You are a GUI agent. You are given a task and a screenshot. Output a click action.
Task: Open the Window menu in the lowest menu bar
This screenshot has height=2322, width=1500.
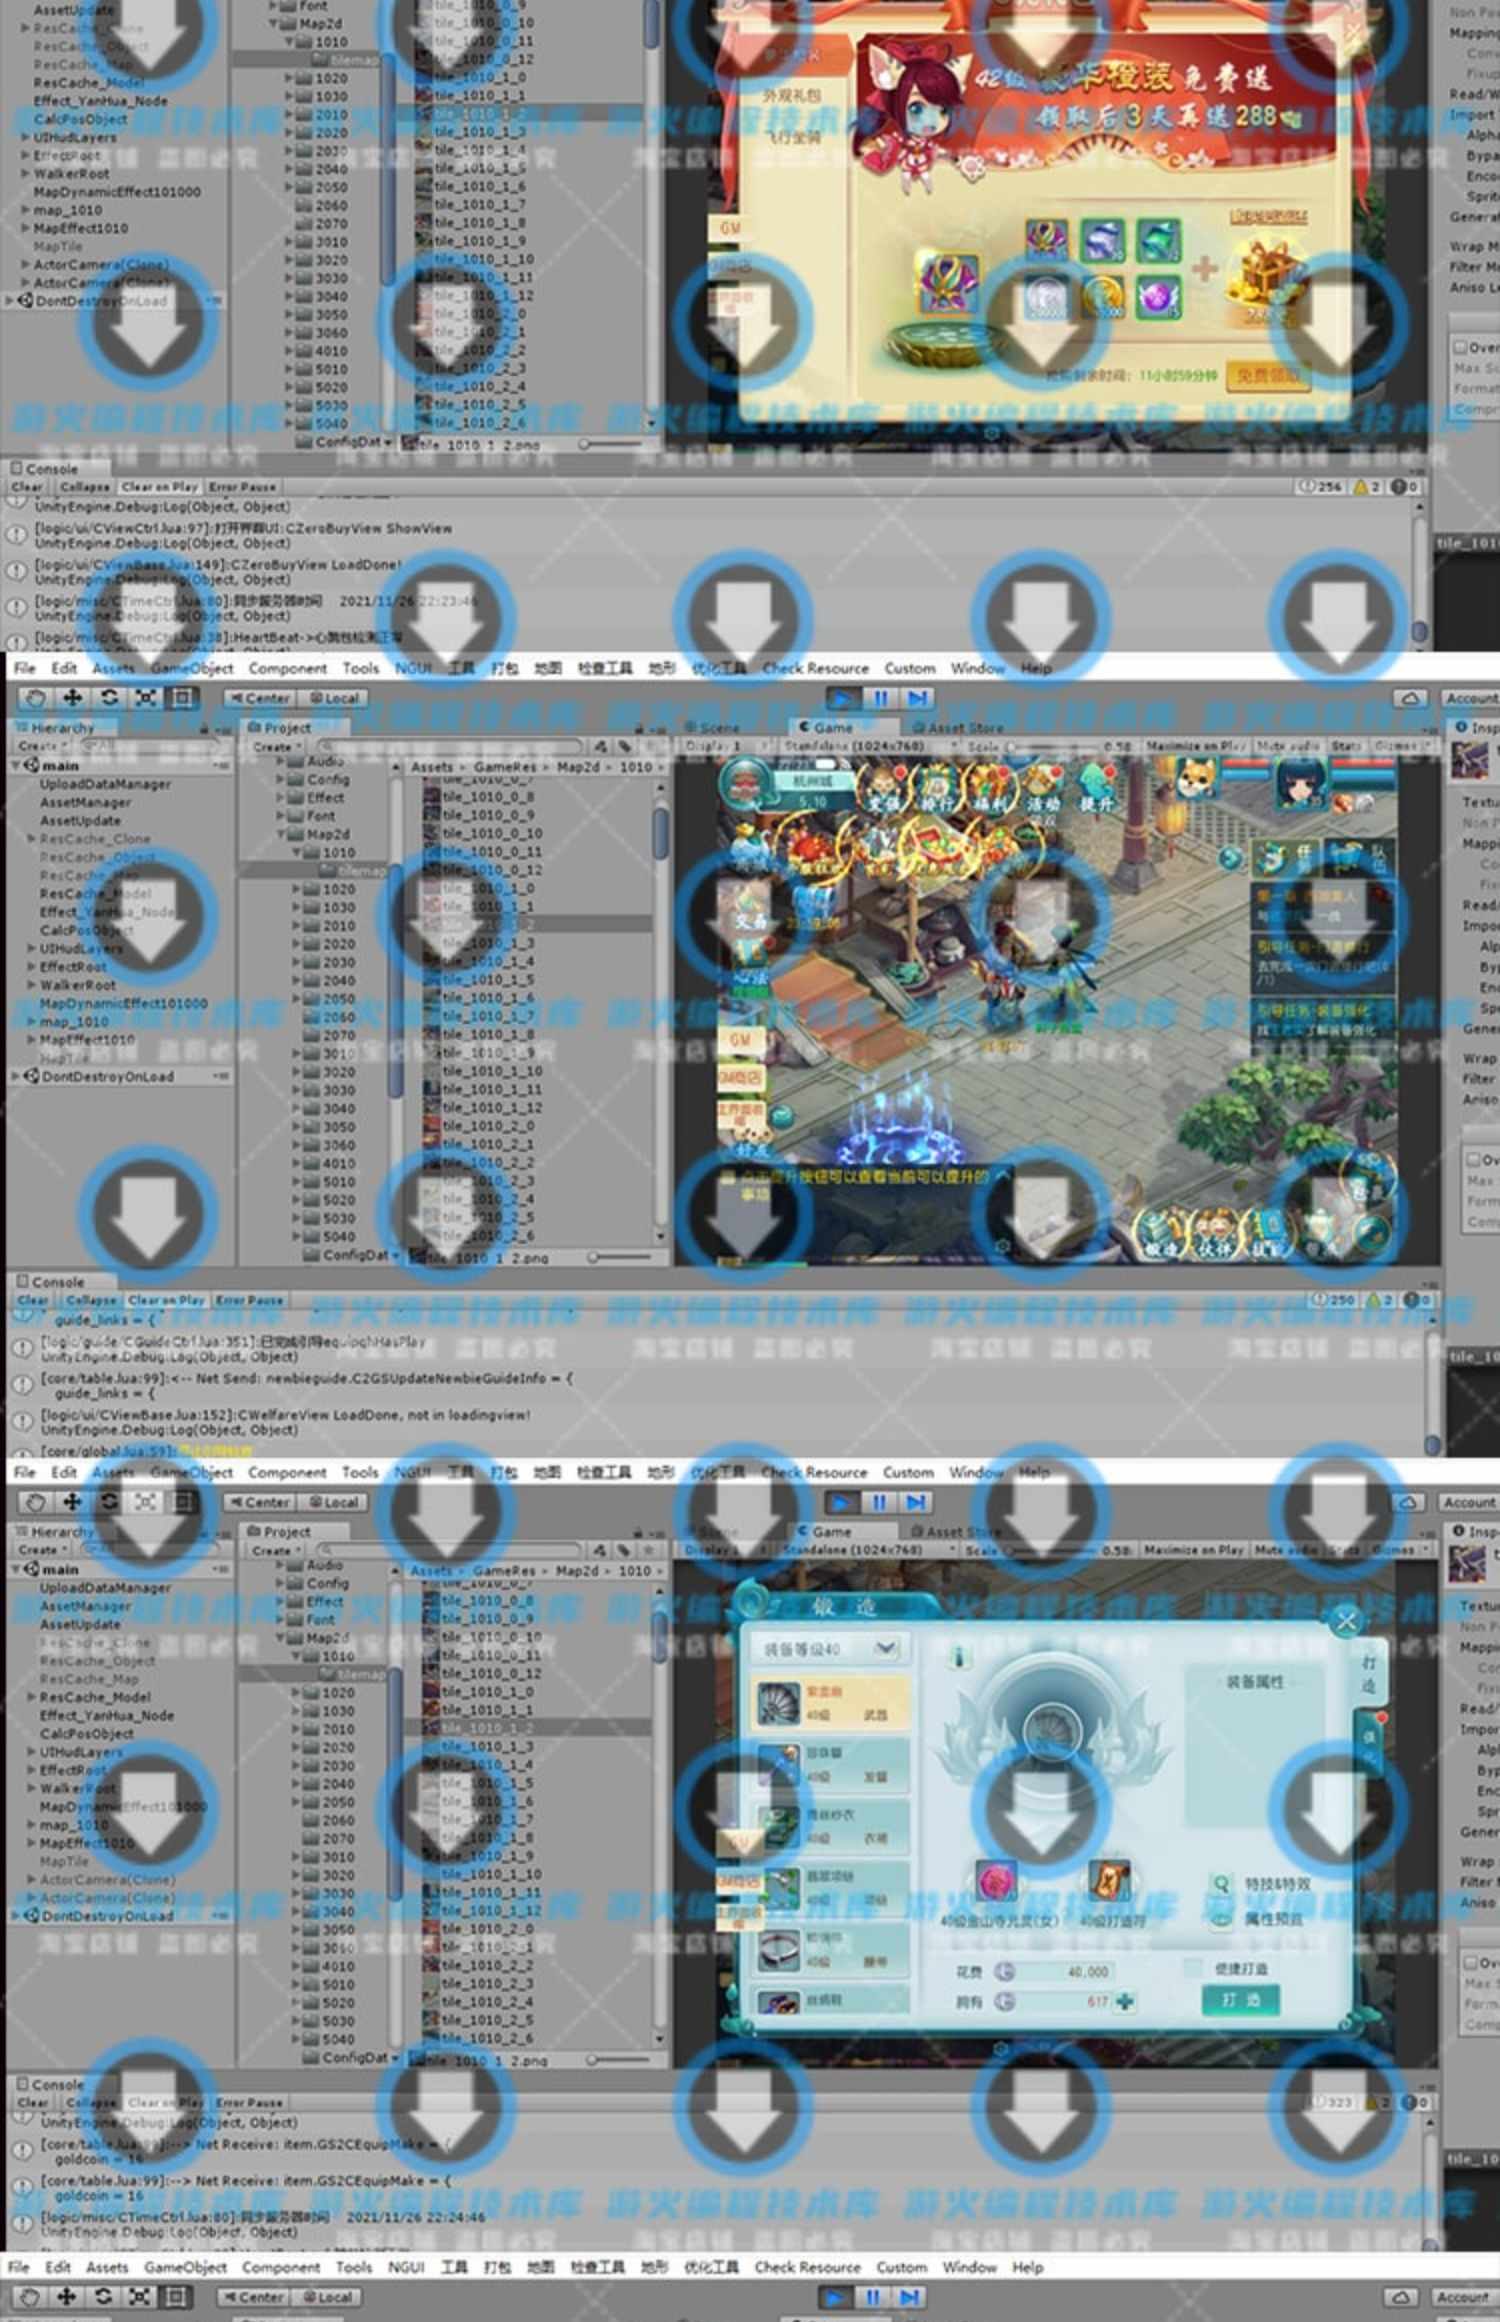(x=969, y=2267)
